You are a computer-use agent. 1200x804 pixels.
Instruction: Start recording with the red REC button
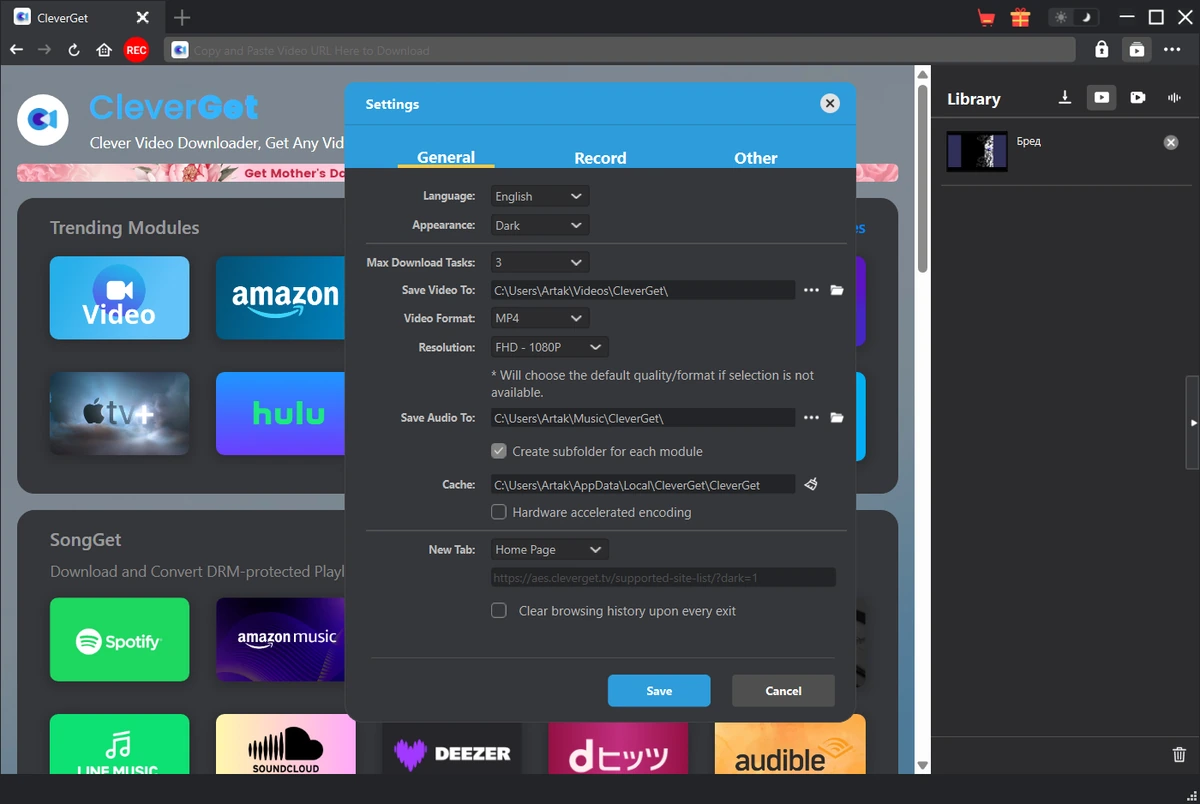point(136,50)
